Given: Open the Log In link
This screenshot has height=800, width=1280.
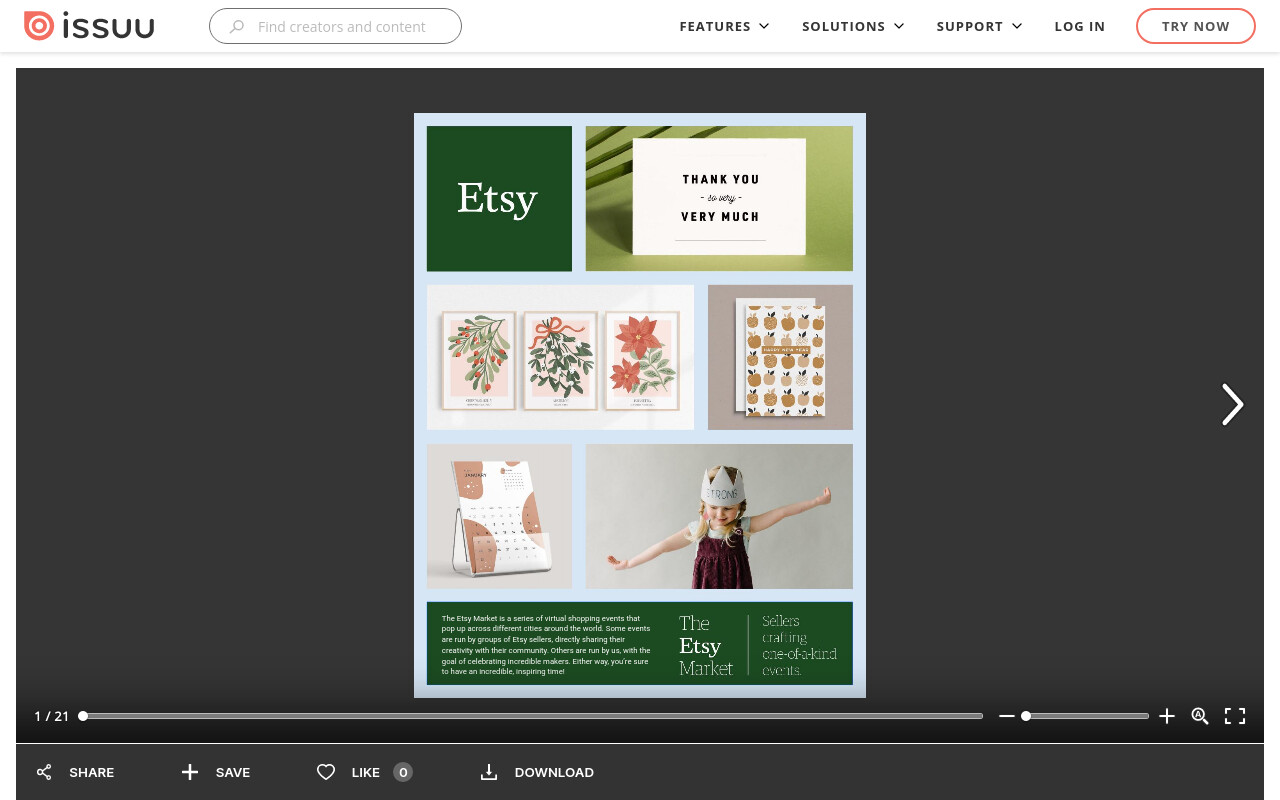Looking at the screenshot, I should click(x=1080, y=26).
